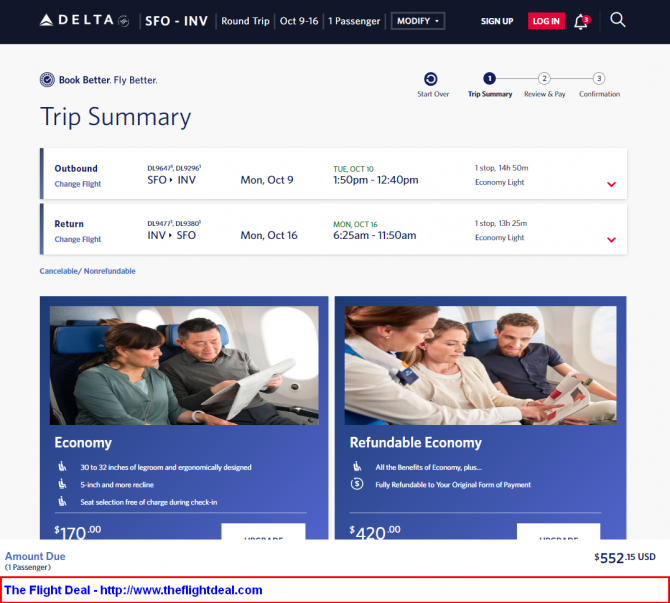Go to step 3 Confirmation circle
670x603 pixels.
pos(599,79)
